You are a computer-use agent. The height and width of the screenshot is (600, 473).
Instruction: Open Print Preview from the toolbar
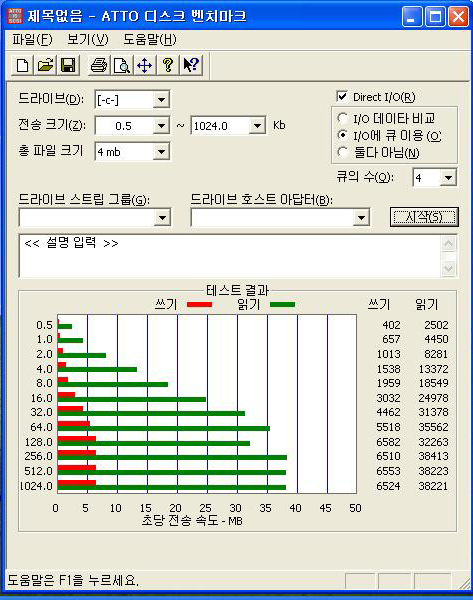tap(122, 65)
